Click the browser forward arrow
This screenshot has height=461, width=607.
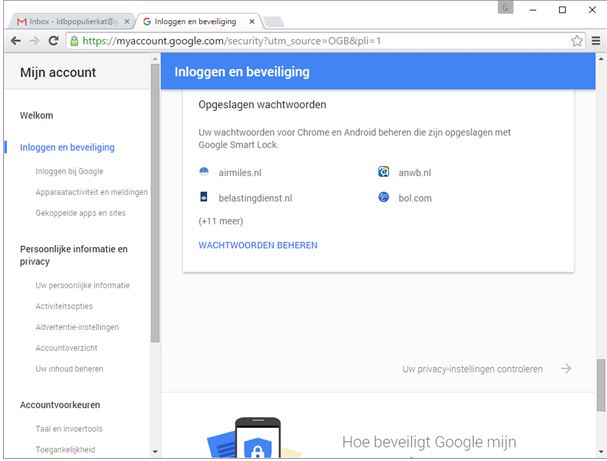coord(34,41)
